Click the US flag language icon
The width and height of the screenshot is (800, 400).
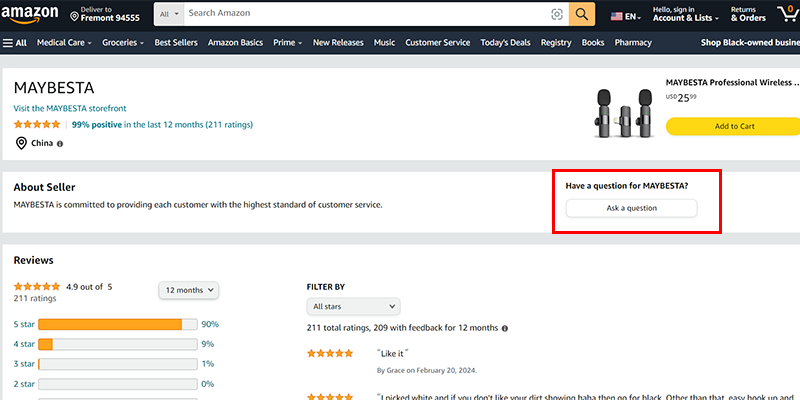click(x=616, y=16)
